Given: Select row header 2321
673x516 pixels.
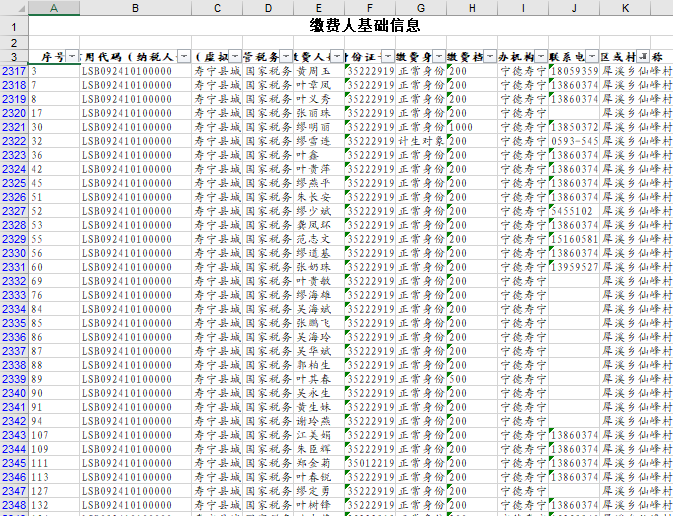Looking at the screenshot, I should point(14,127).
